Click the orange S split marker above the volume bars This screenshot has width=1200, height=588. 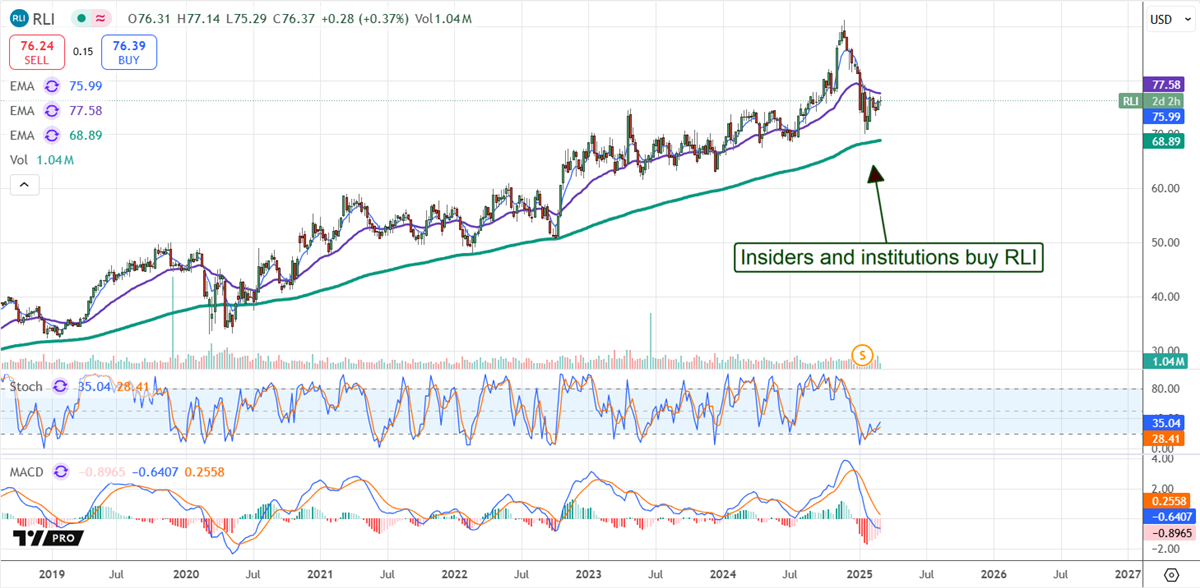click(x=862, y=354)
